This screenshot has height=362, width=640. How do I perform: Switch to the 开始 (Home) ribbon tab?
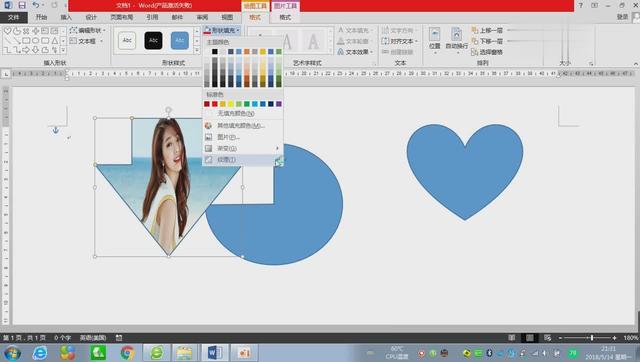41,17
